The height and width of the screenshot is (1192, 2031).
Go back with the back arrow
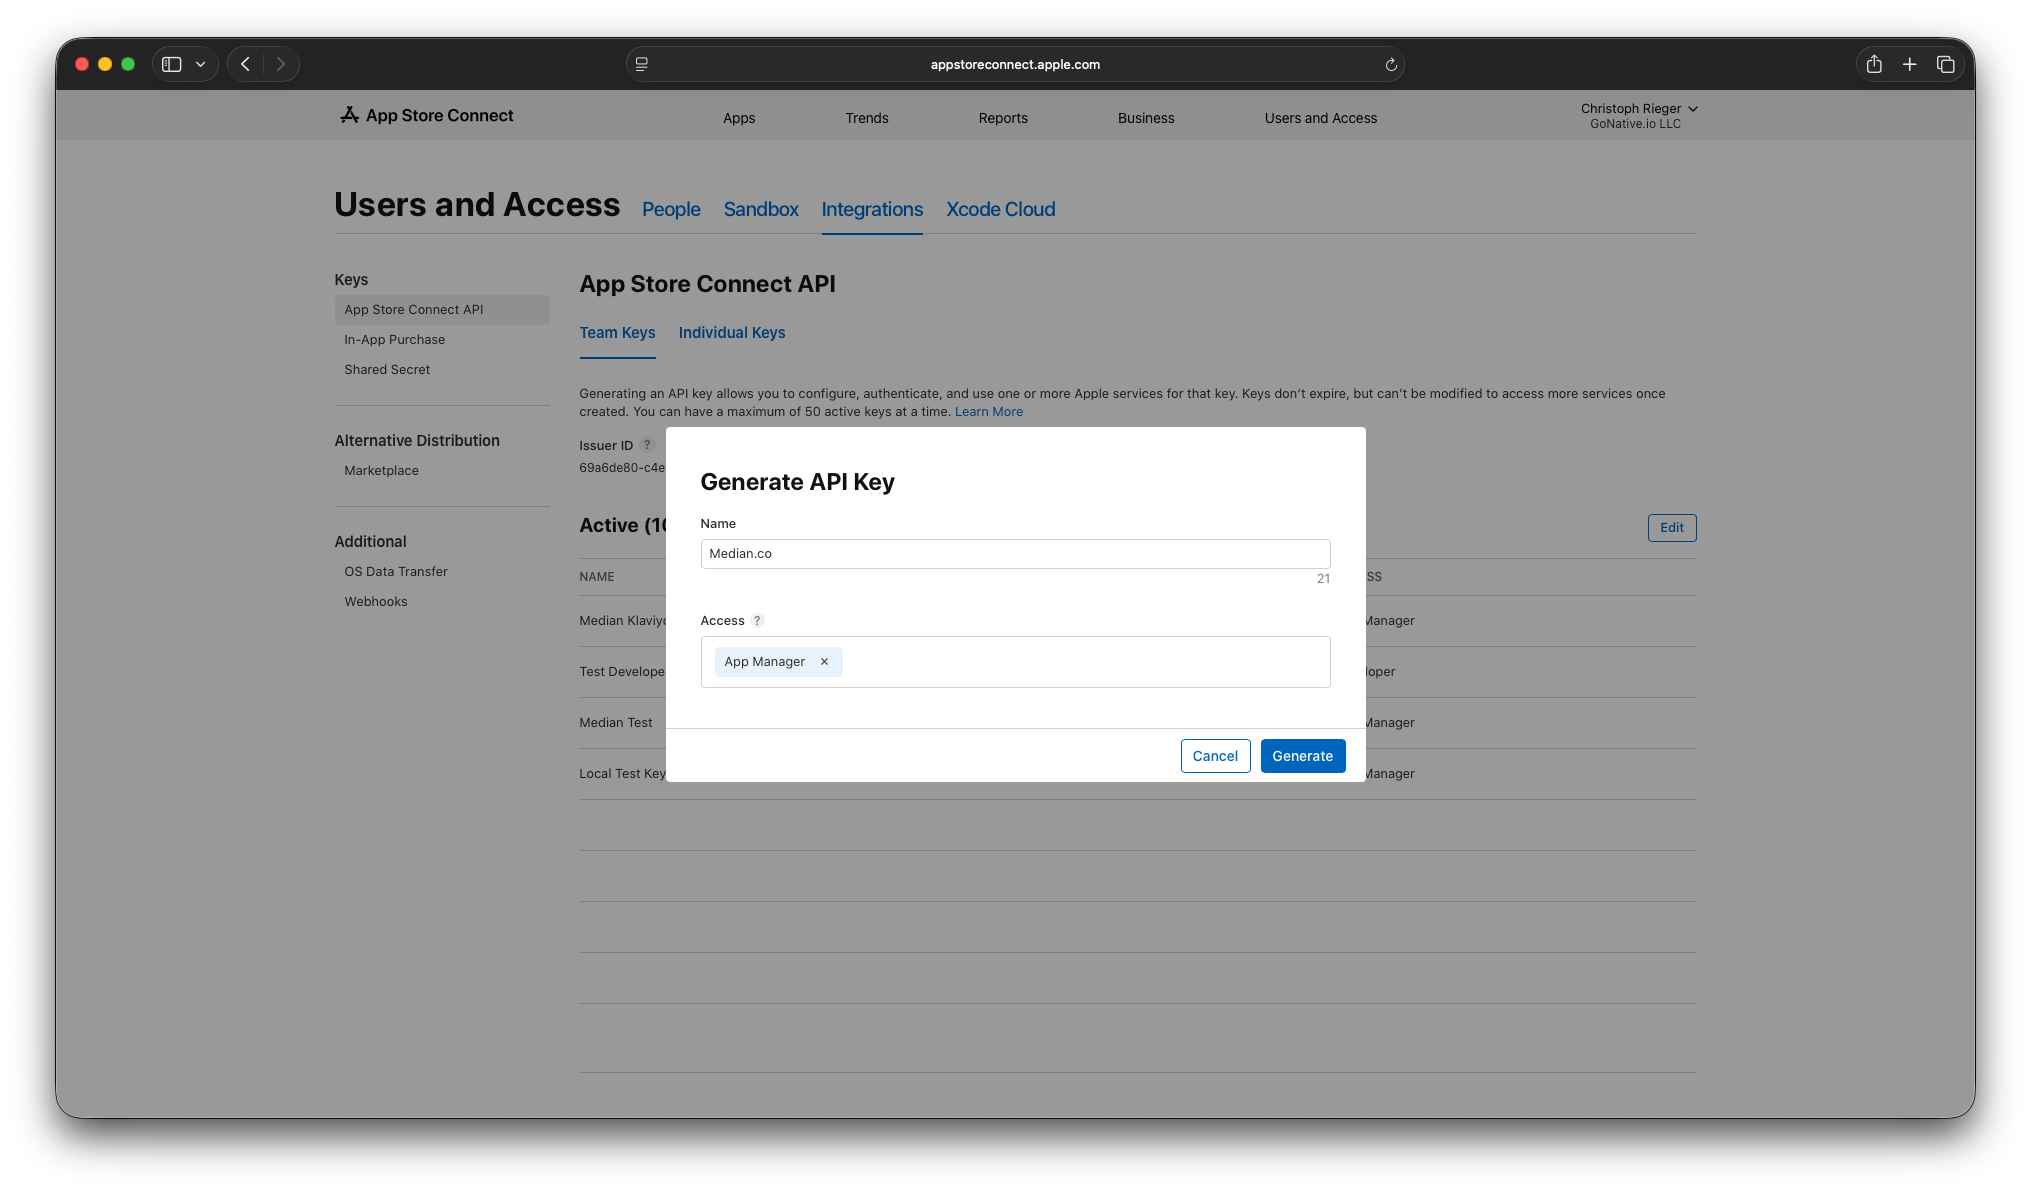coord(246,64)
